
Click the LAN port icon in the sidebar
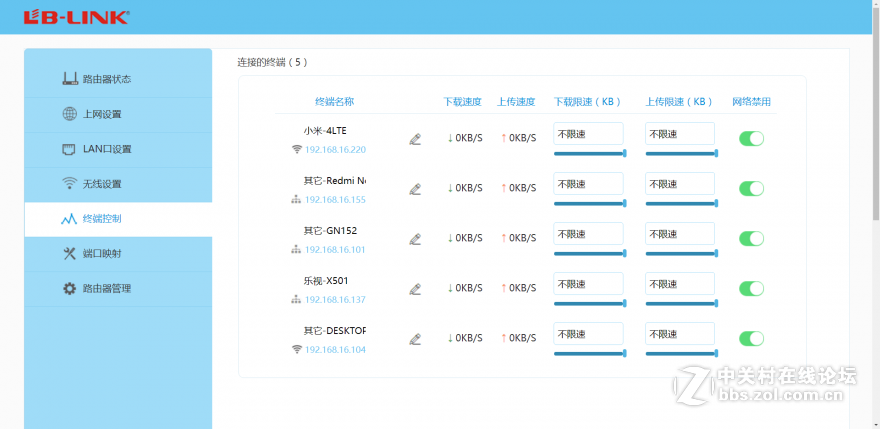click(x=68, y=149)
